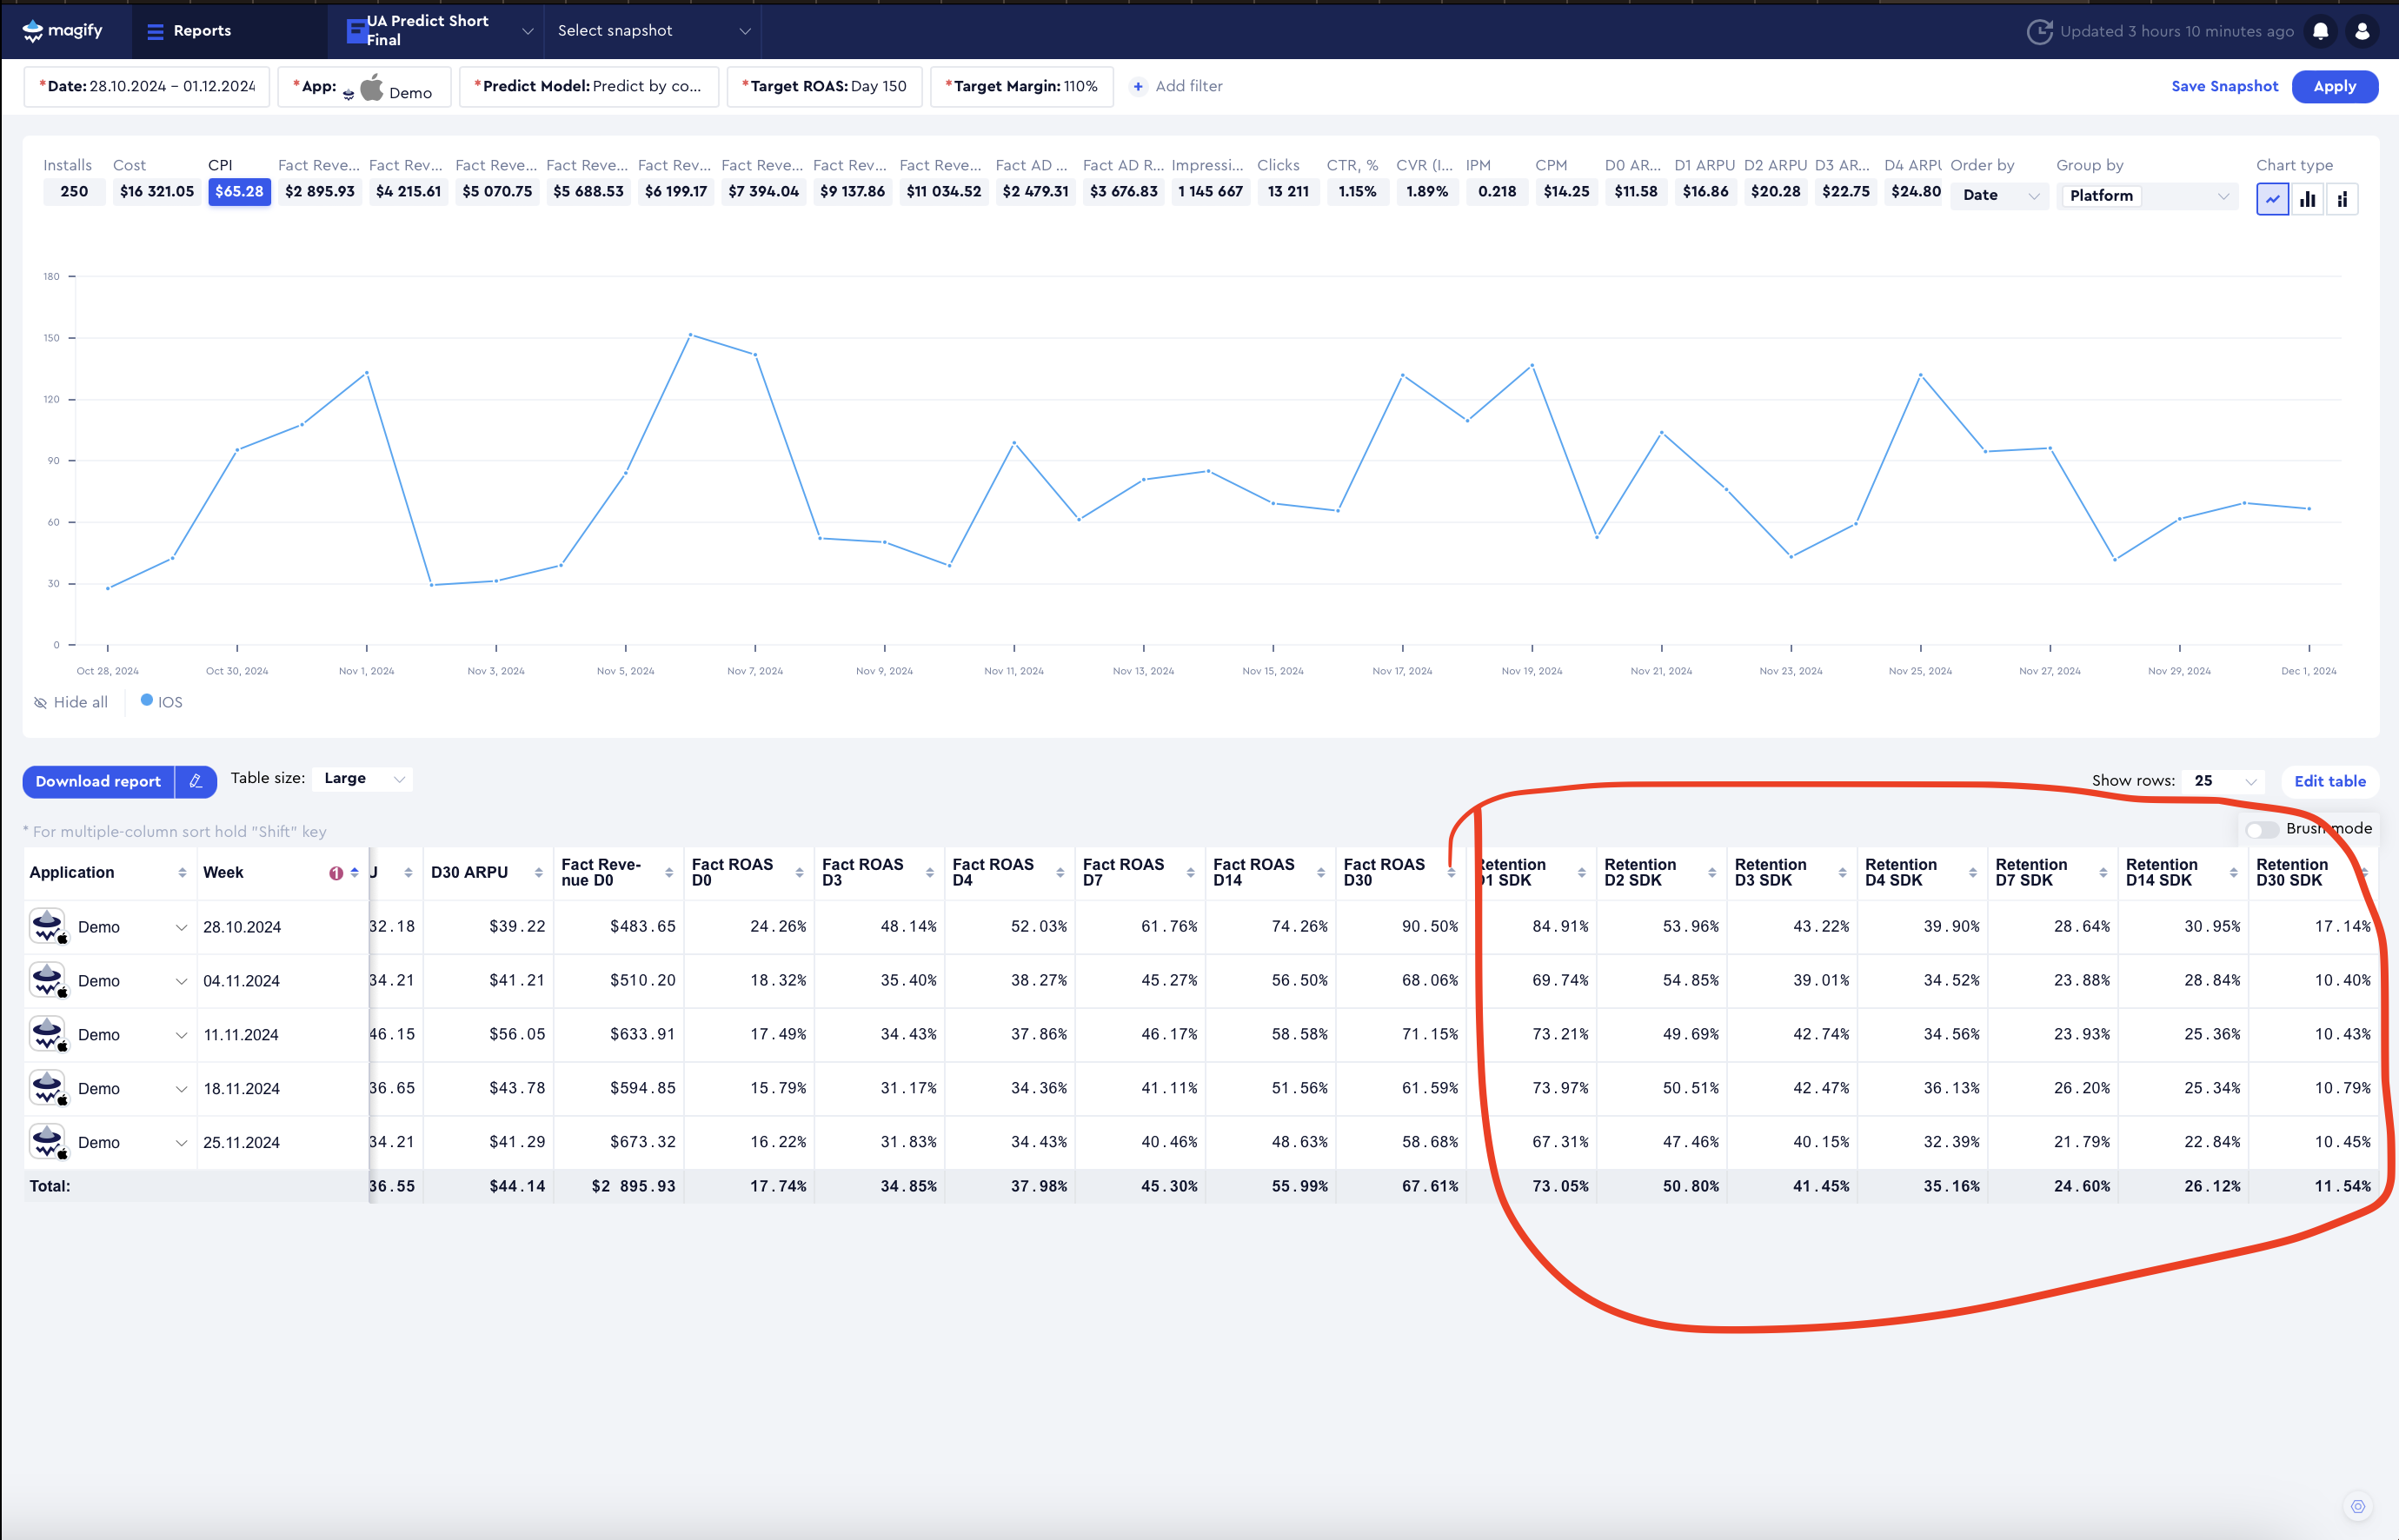
Task: Toggle IOS series in chart legend
Action: [162, 702]
